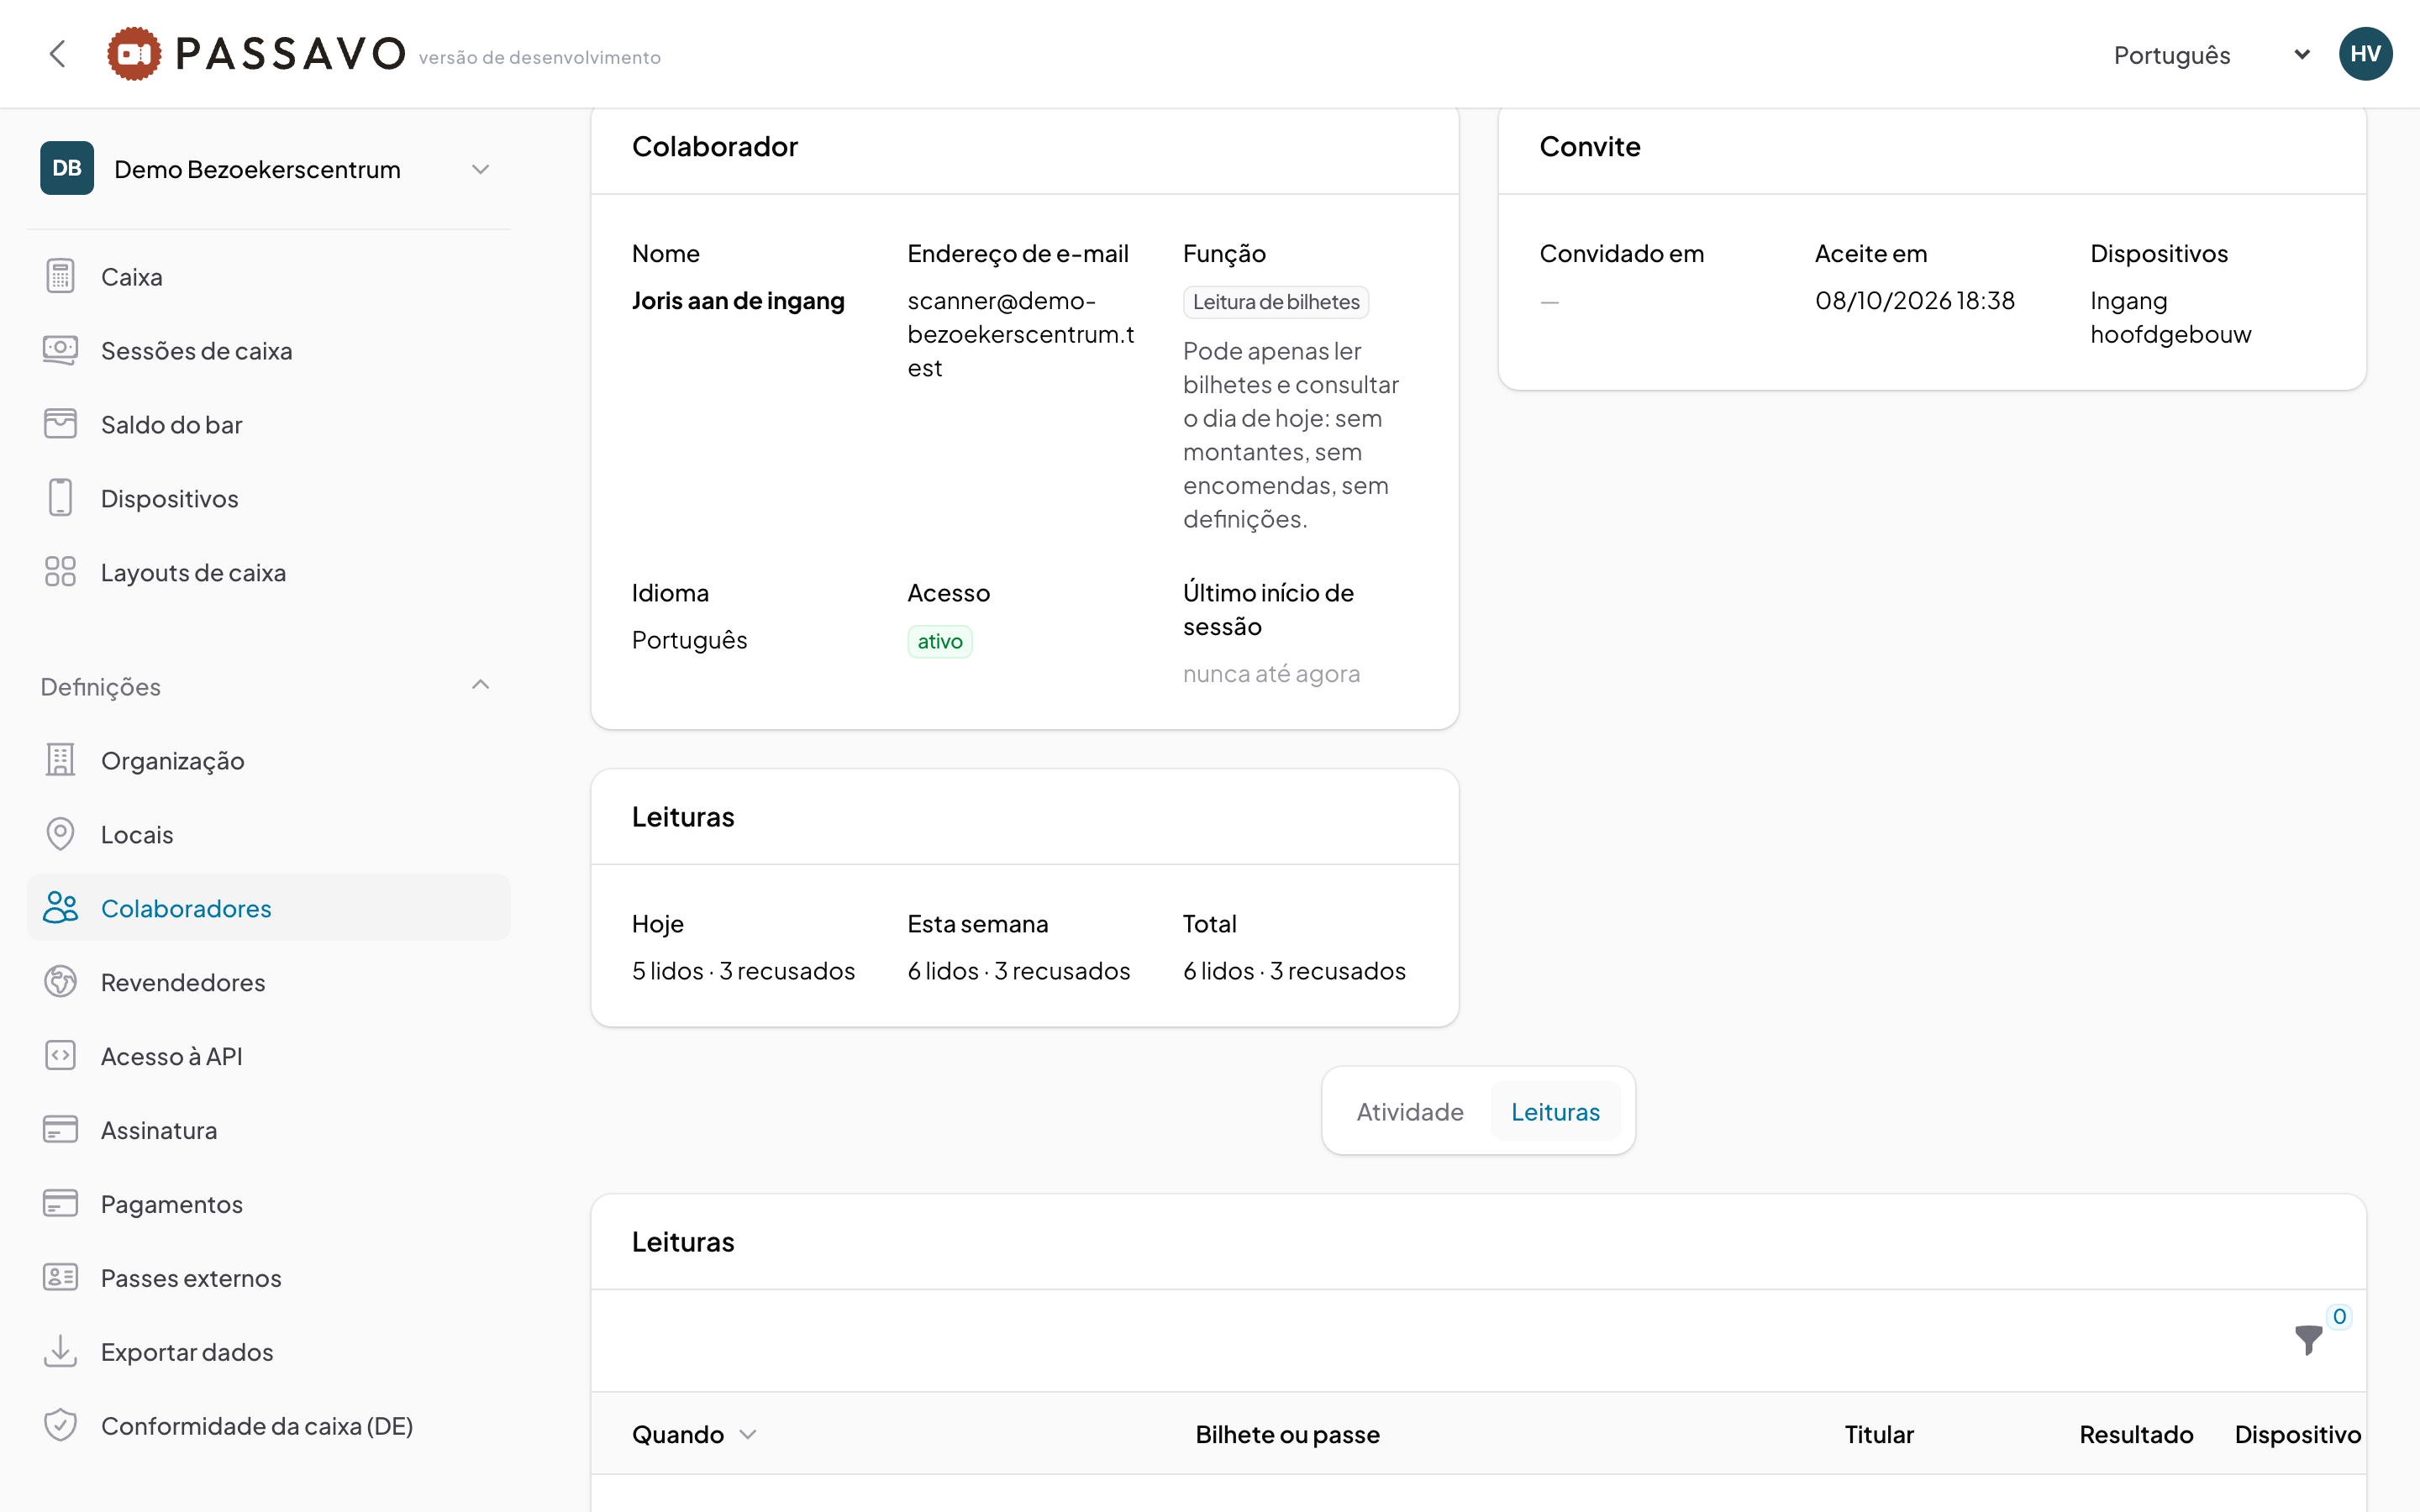Screen dimensions: 2420x1512
Task: Click the collaborator name Joris aan de ingang
Action: click(738, 301)
